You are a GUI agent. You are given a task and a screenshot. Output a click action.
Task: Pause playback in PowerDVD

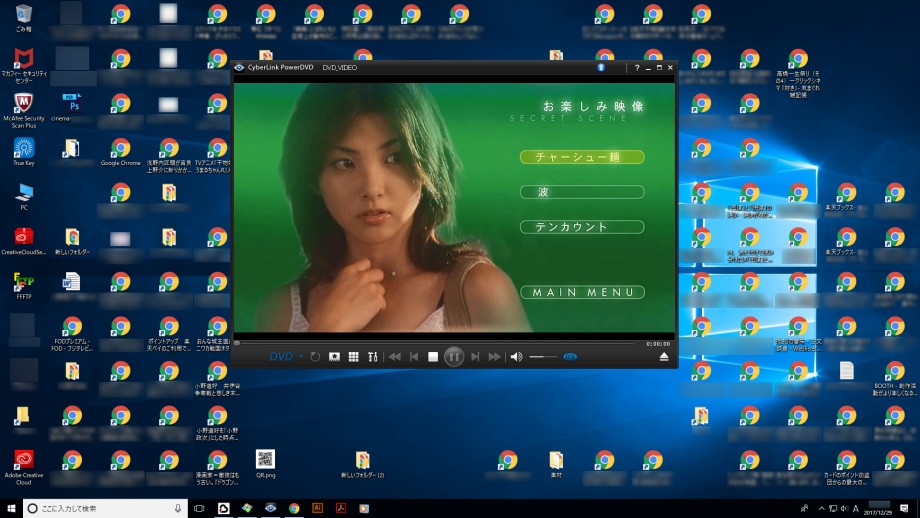tap(454, 356)
